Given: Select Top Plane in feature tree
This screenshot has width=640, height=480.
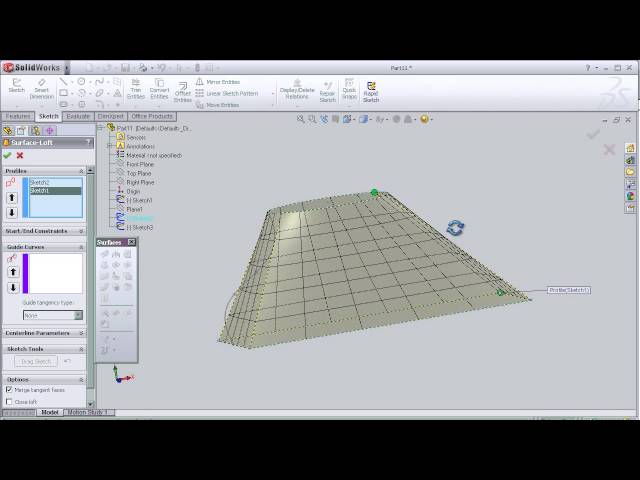Looking at the screenshot, I should pos(139,173).
